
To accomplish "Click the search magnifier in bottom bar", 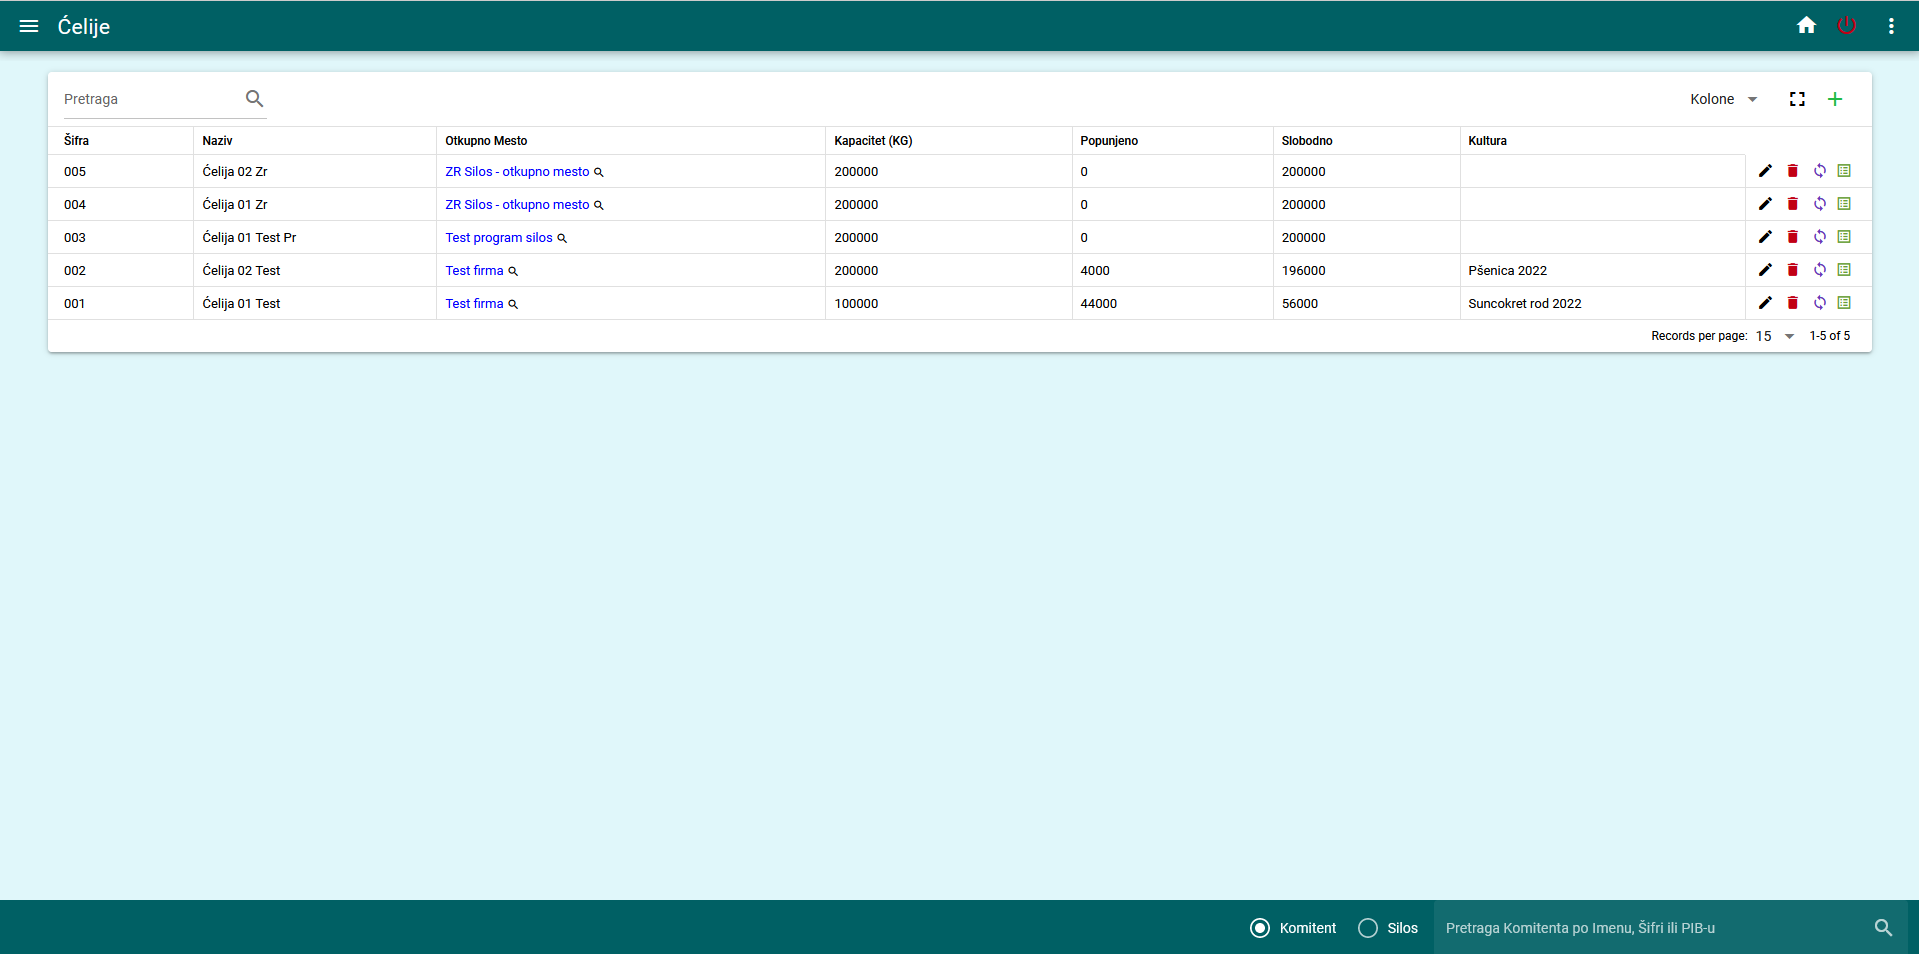I will point(1883,928).
